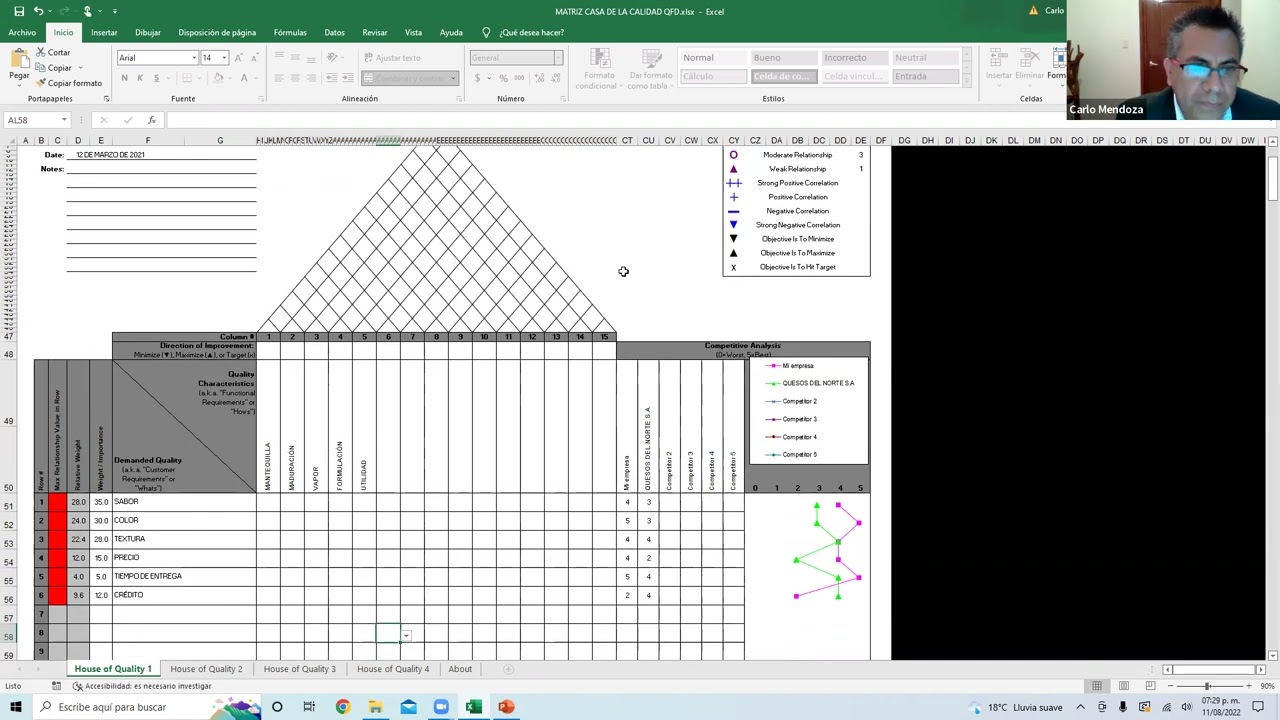This screenshot has width=1280, height=720.
Task: Open Combinar y centrar dropdown
Action: coord(453,78)
